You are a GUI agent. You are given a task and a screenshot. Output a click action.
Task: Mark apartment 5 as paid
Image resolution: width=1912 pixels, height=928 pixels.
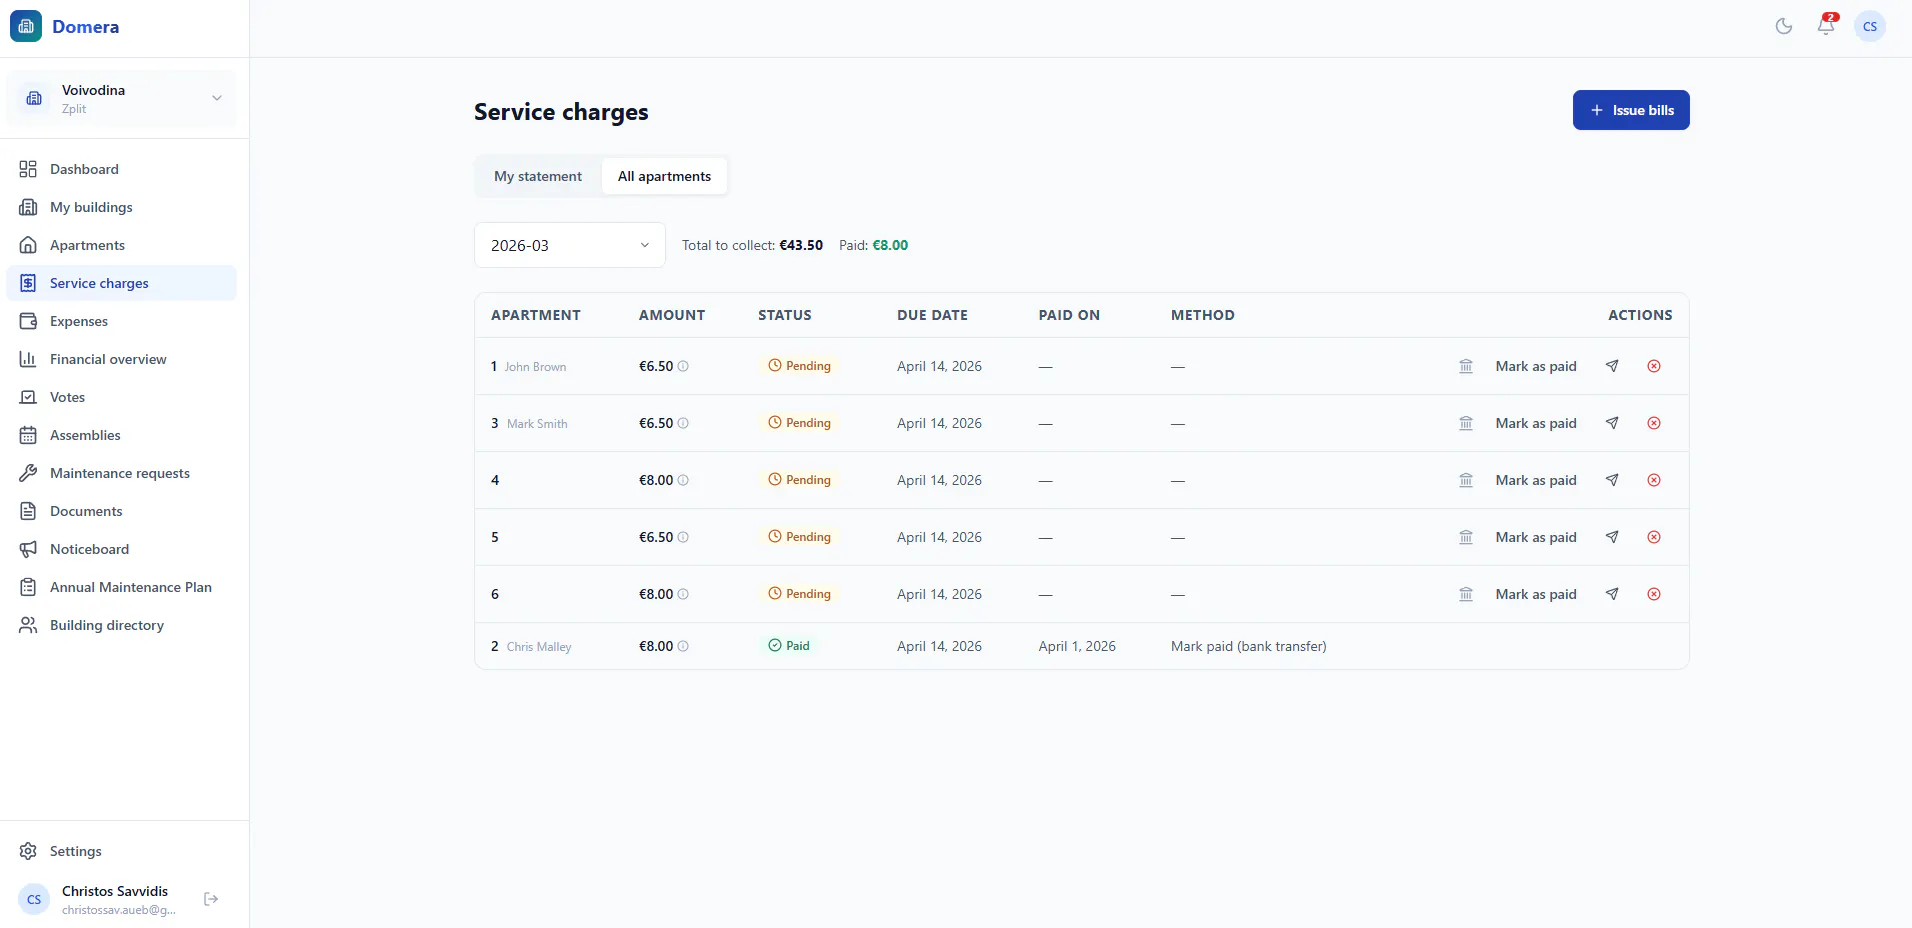tap(1536, 537)
